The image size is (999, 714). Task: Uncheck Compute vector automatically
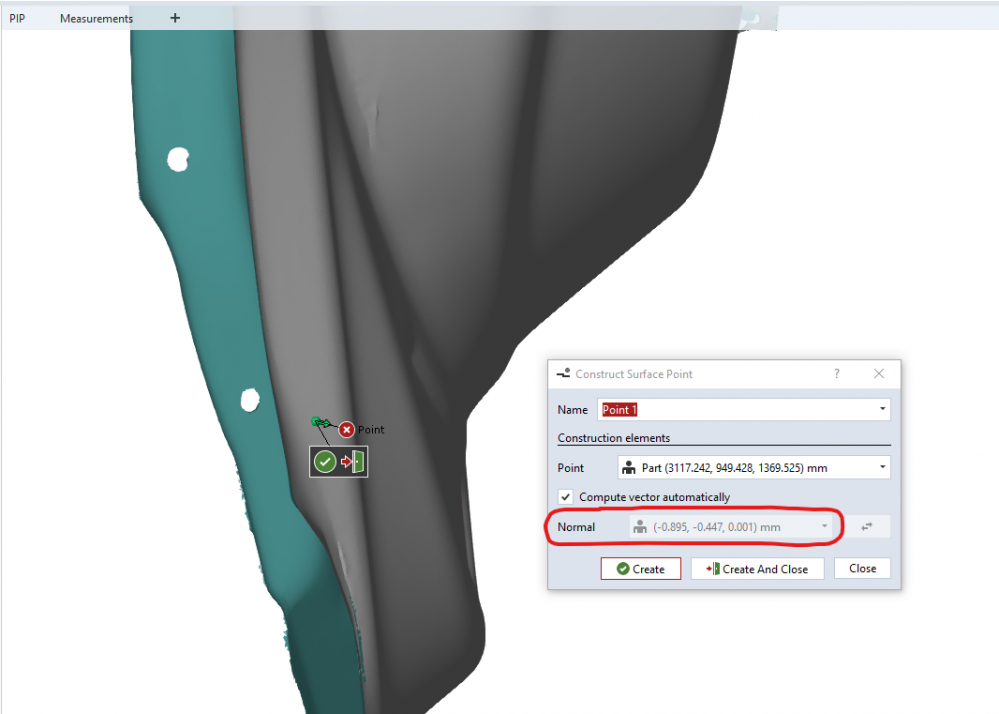[566, 497]
